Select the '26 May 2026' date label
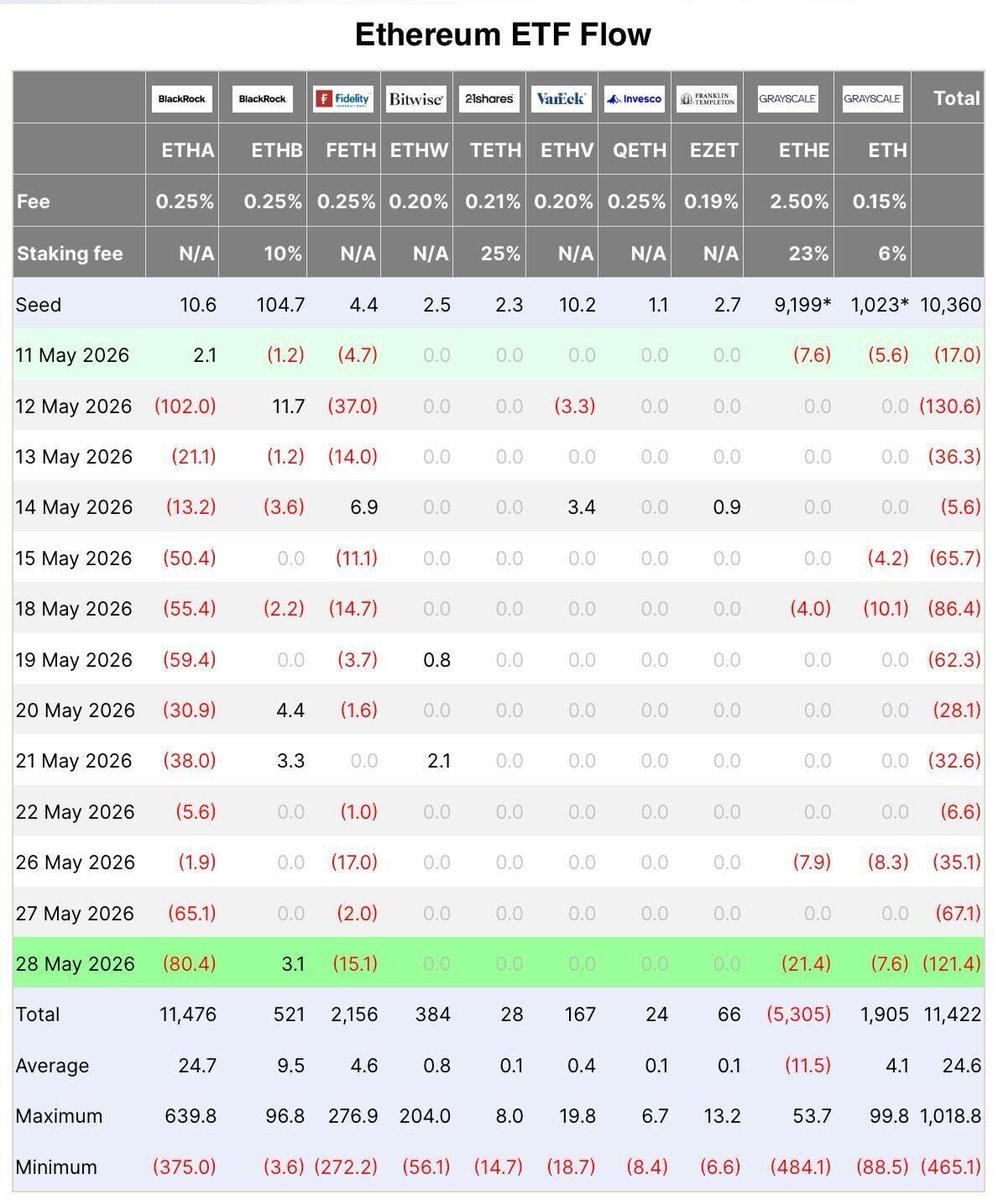Viewport: 998px width, 1200px height. tap(74, 862)
